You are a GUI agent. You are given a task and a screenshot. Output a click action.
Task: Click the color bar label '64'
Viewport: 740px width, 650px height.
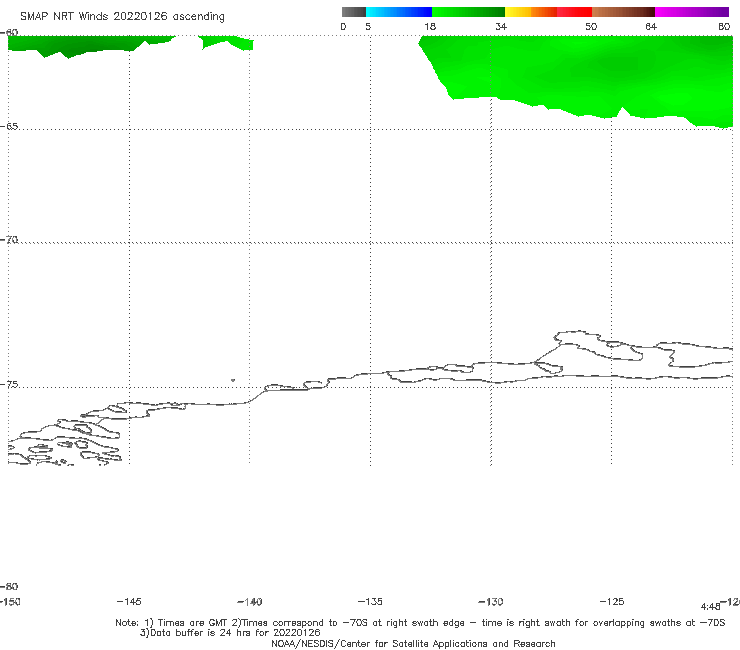651,26
